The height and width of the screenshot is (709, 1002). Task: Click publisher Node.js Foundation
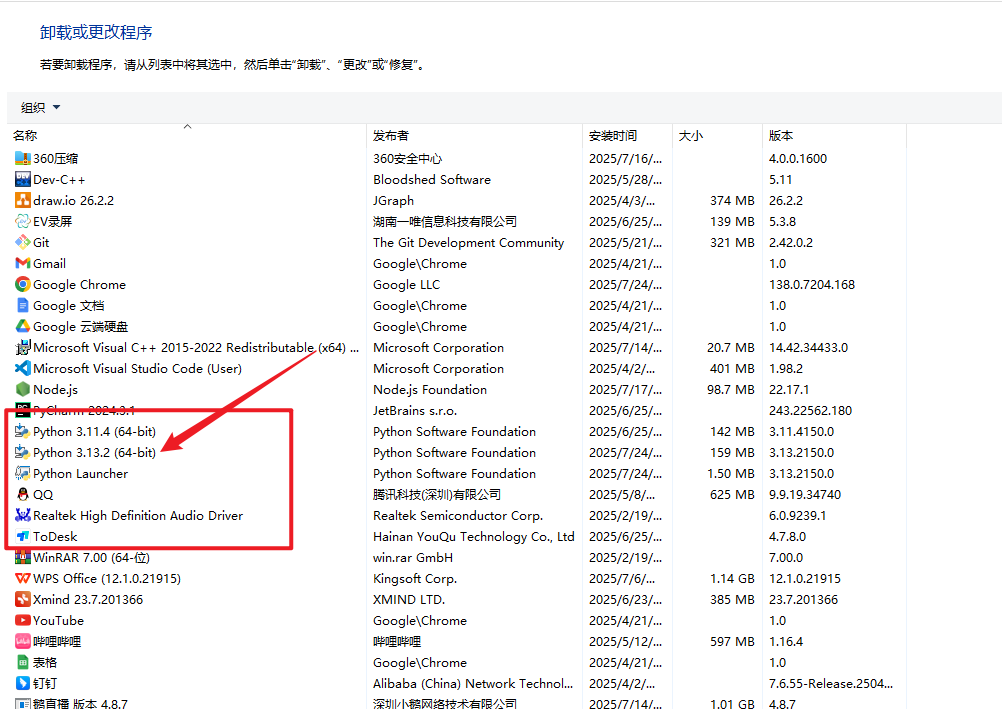[x=430, y=389]
